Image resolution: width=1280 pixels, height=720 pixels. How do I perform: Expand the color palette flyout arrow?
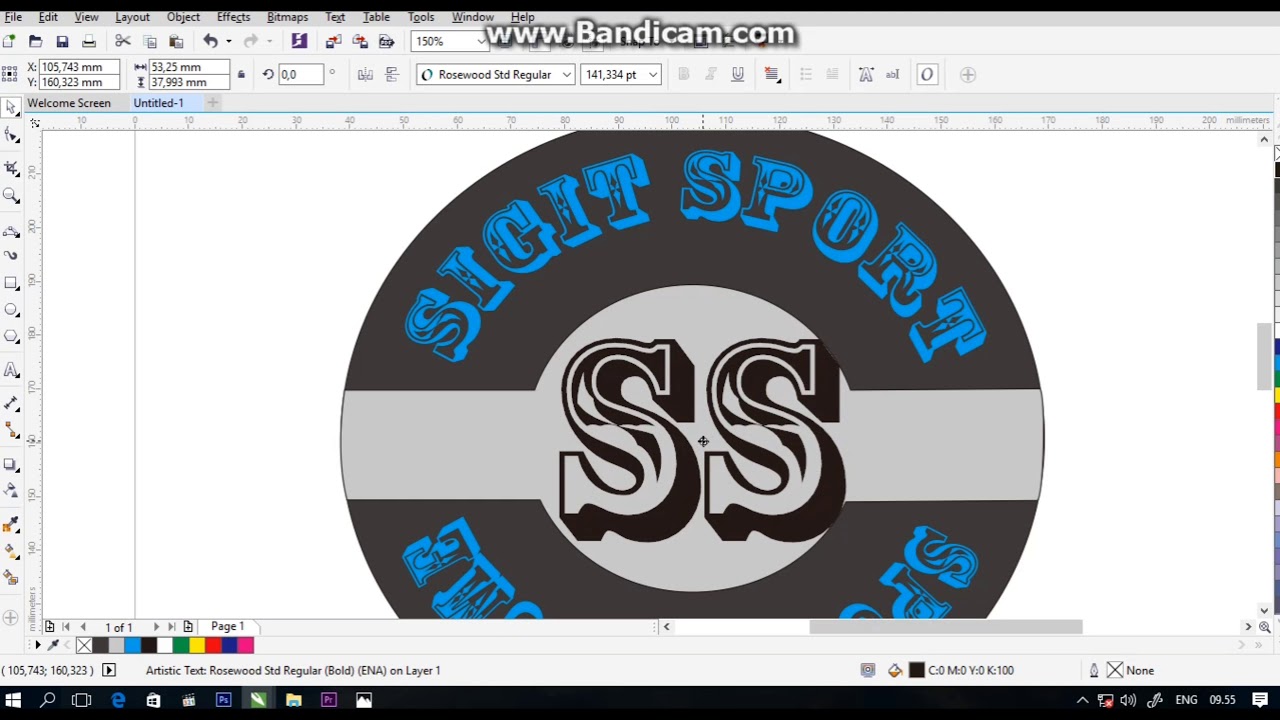click(x=38, y=646)
